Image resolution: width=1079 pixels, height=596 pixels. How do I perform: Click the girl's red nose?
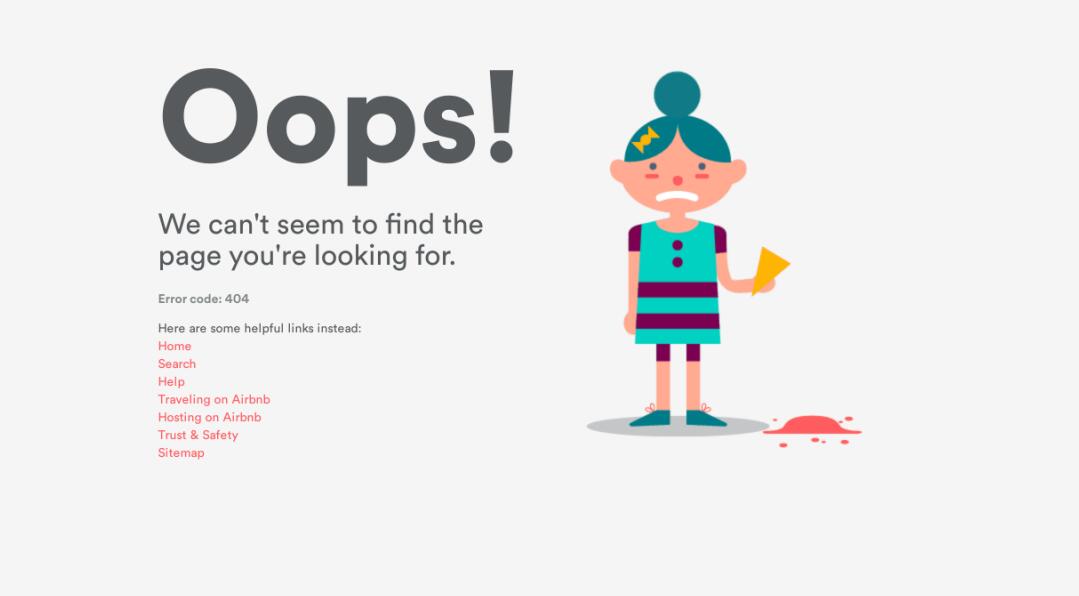tap(677, 180)
